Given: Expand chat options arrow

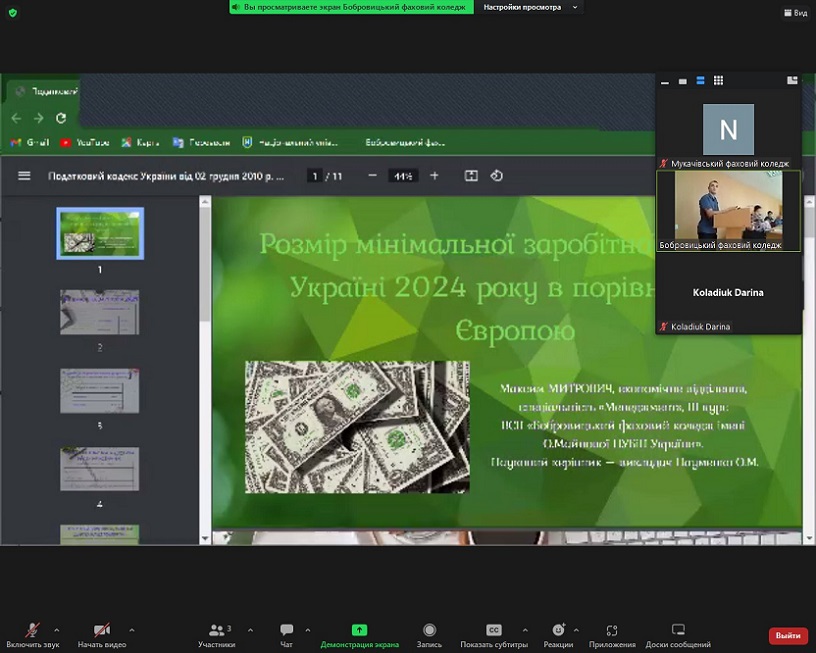Looking at the screenshot, I should tap(308, 630).
